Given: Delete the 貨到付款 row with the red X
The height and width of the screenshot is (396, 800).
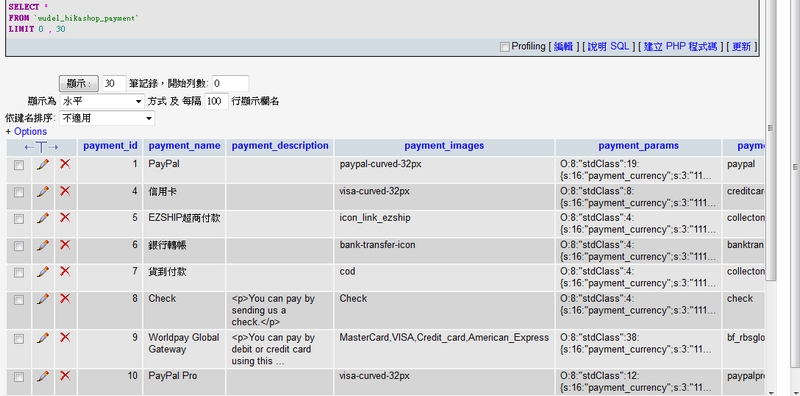Looking at the screenshot, I should coord(65,271).
